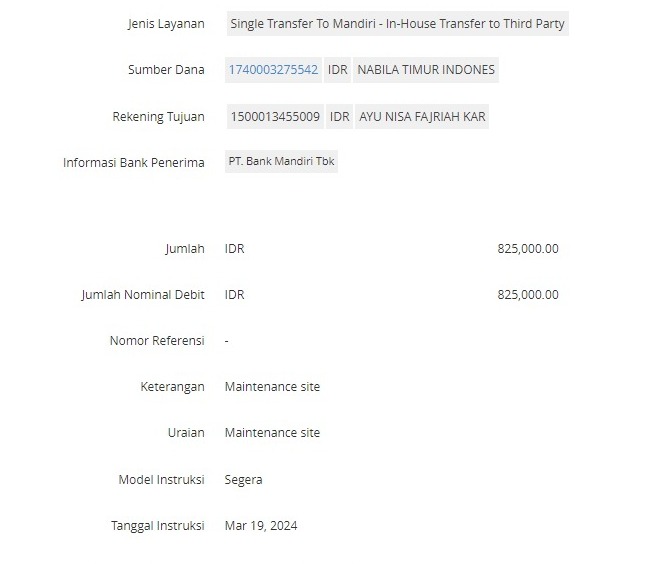
Task: Select the PT. Bank Mandiri Tbk field
Action: [281, 161]
